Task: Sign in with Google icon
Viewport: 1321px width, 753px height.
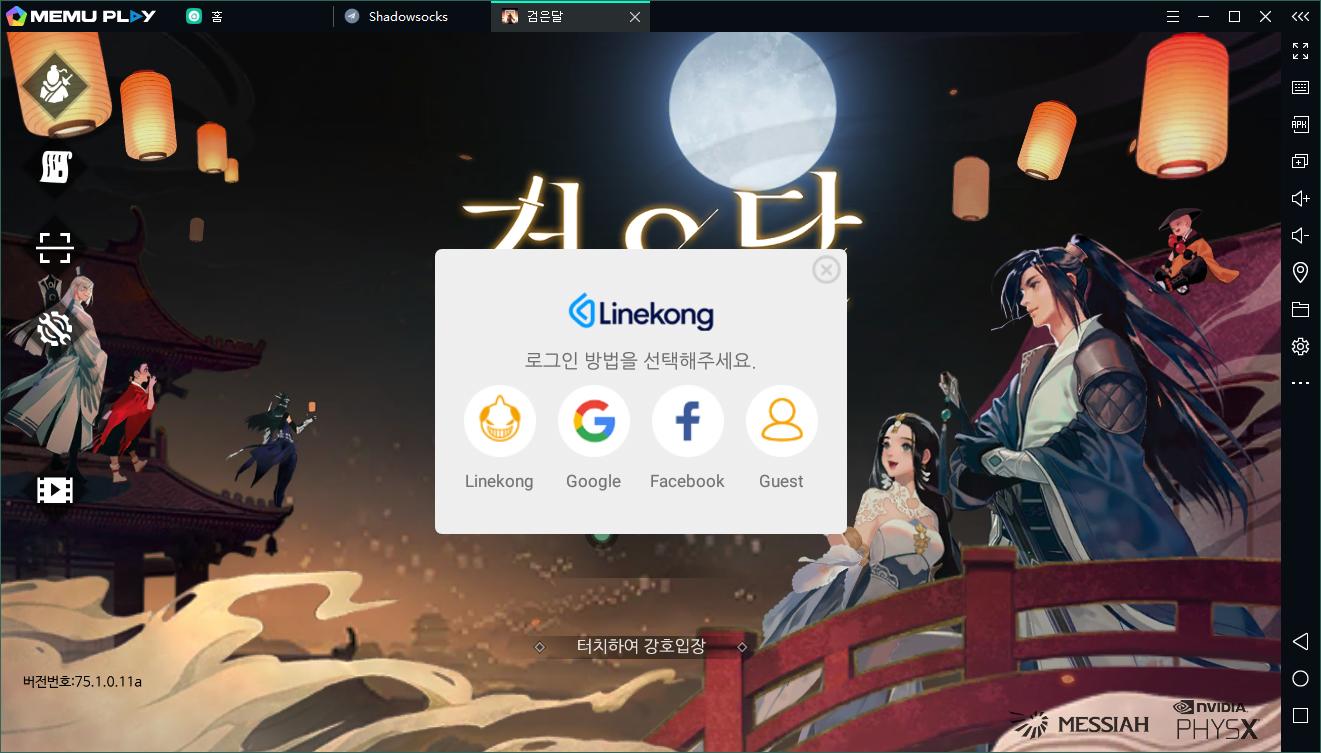Action: pyautogui.click(x=593, y=421)
